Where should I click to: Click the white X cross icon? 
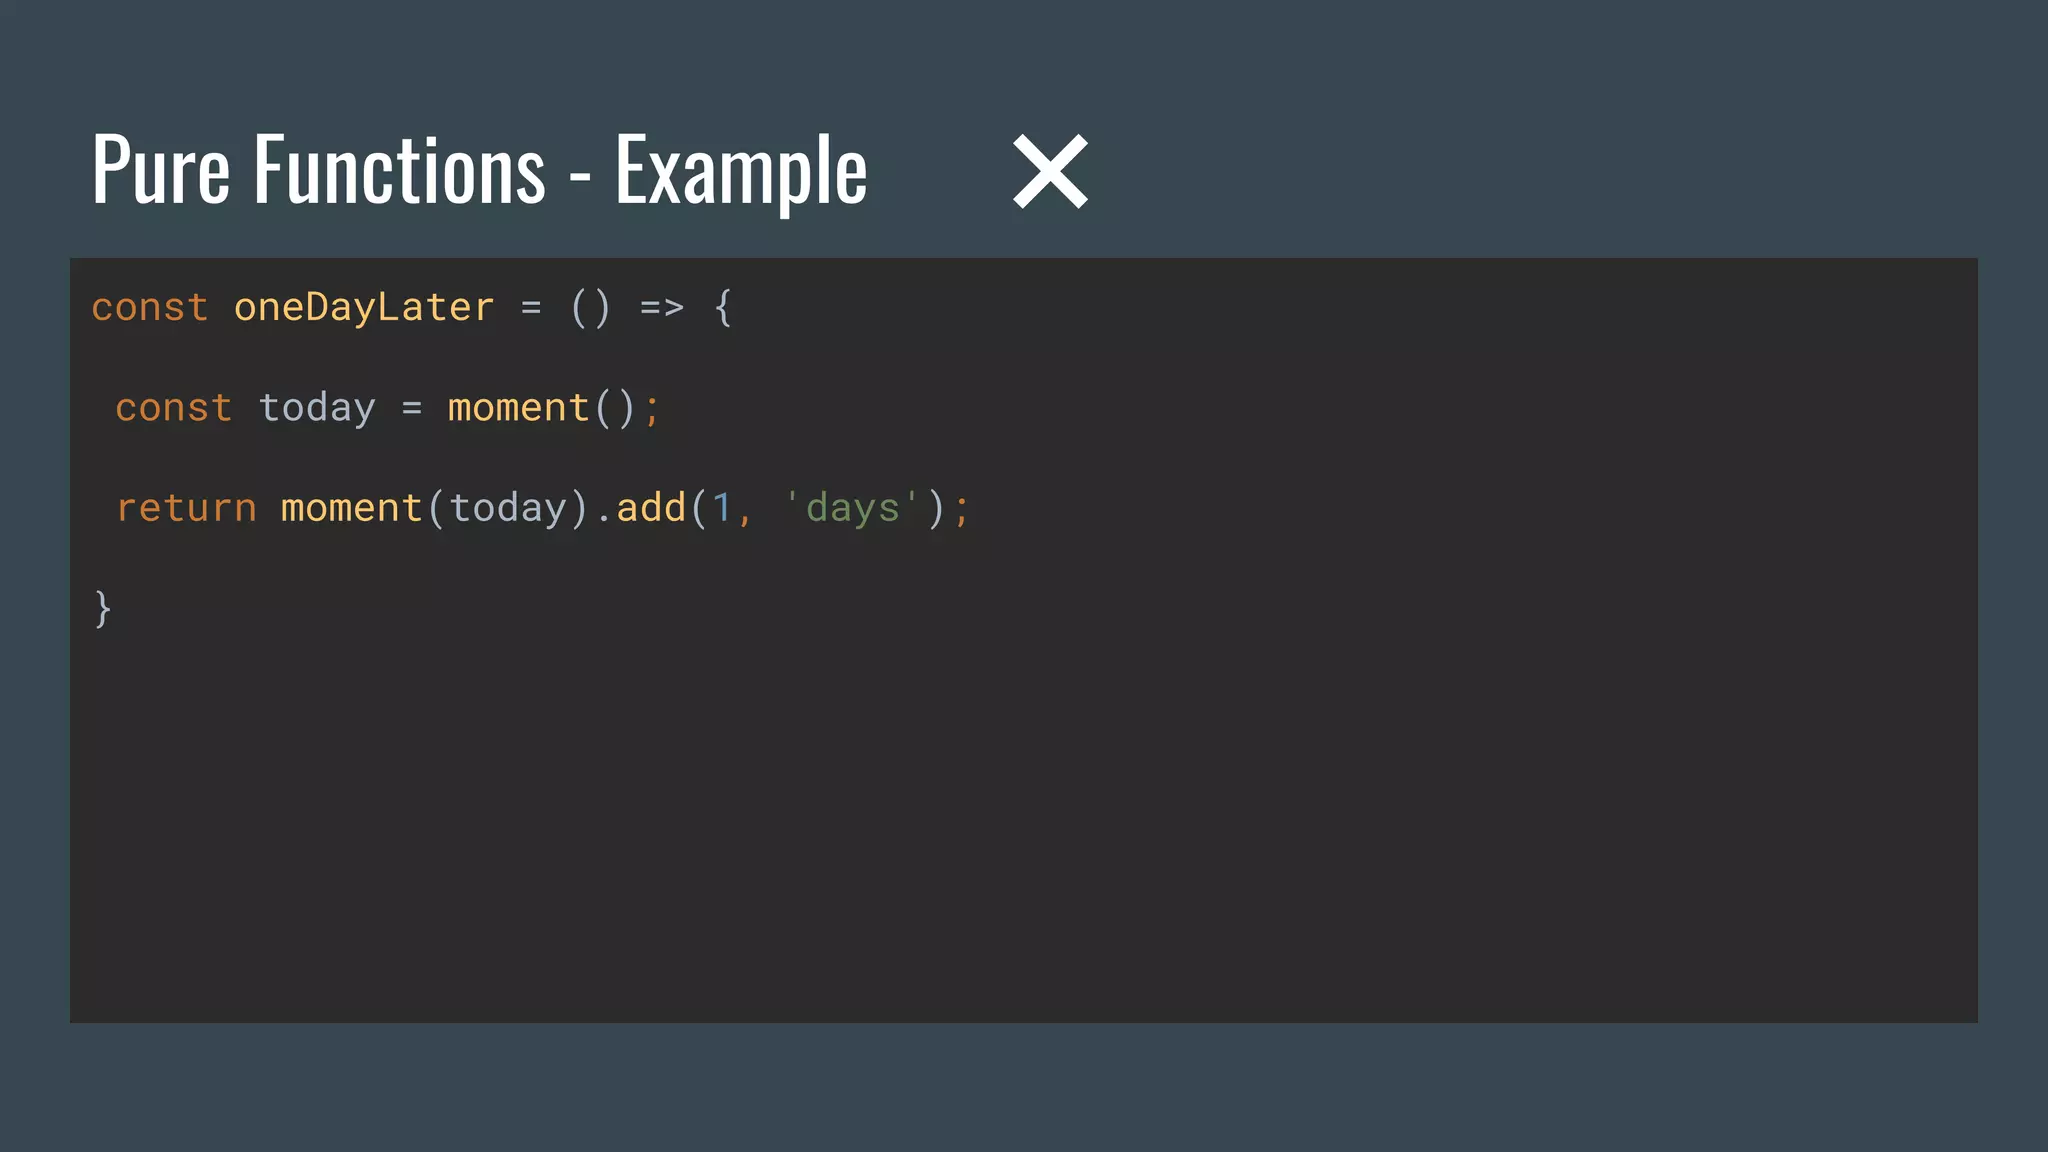click(1050, 171)
